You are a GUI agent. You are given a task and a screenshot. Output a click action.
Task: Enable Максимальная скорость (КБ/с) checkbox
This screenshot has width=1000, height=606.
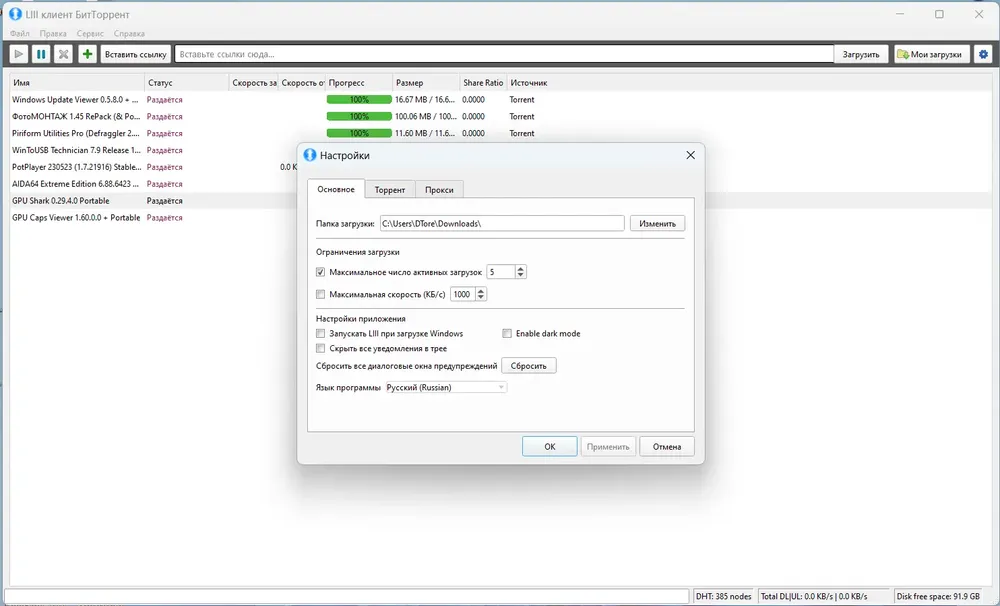click(x=320, y=294)
